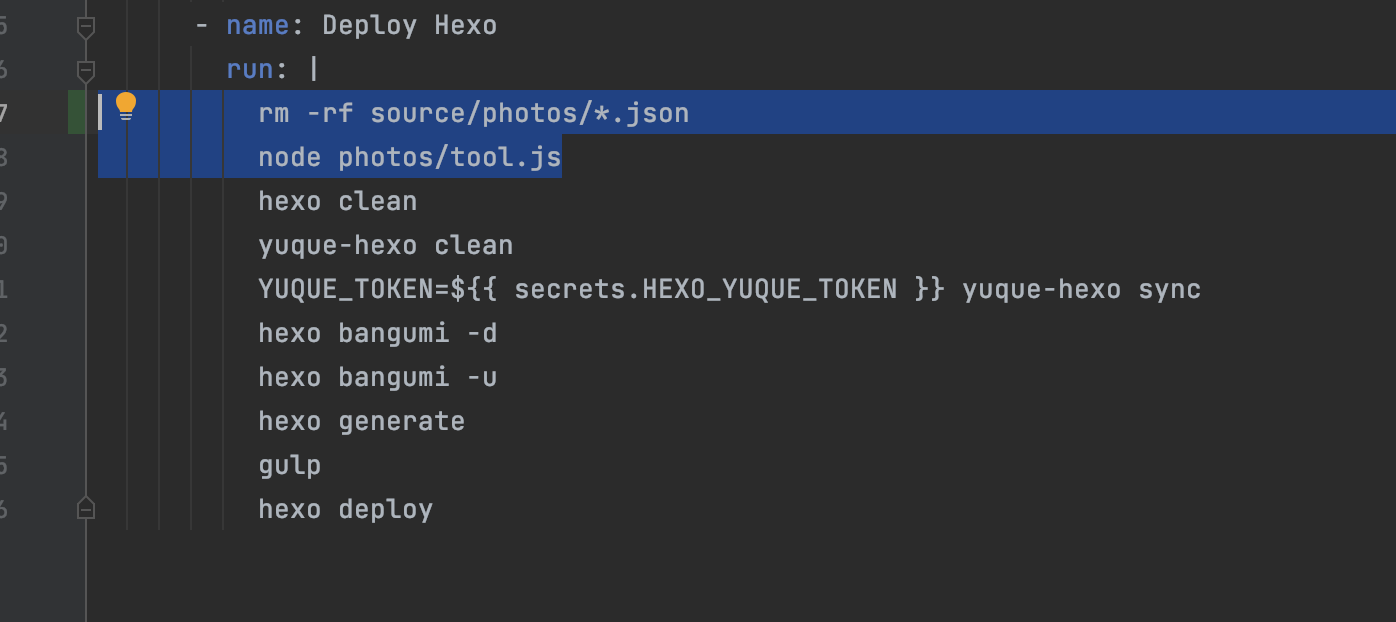This screenshot has height=622, width=1396.
Task: Click the 'yuque-hexo sync' text
Action: [1081, 289]
